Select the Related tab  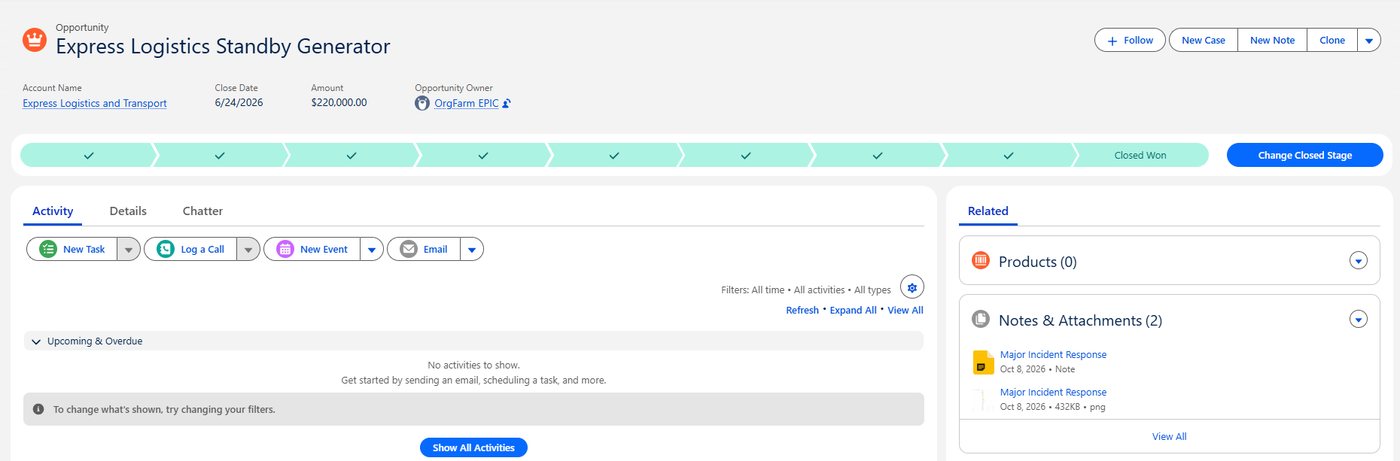point(988,211)
